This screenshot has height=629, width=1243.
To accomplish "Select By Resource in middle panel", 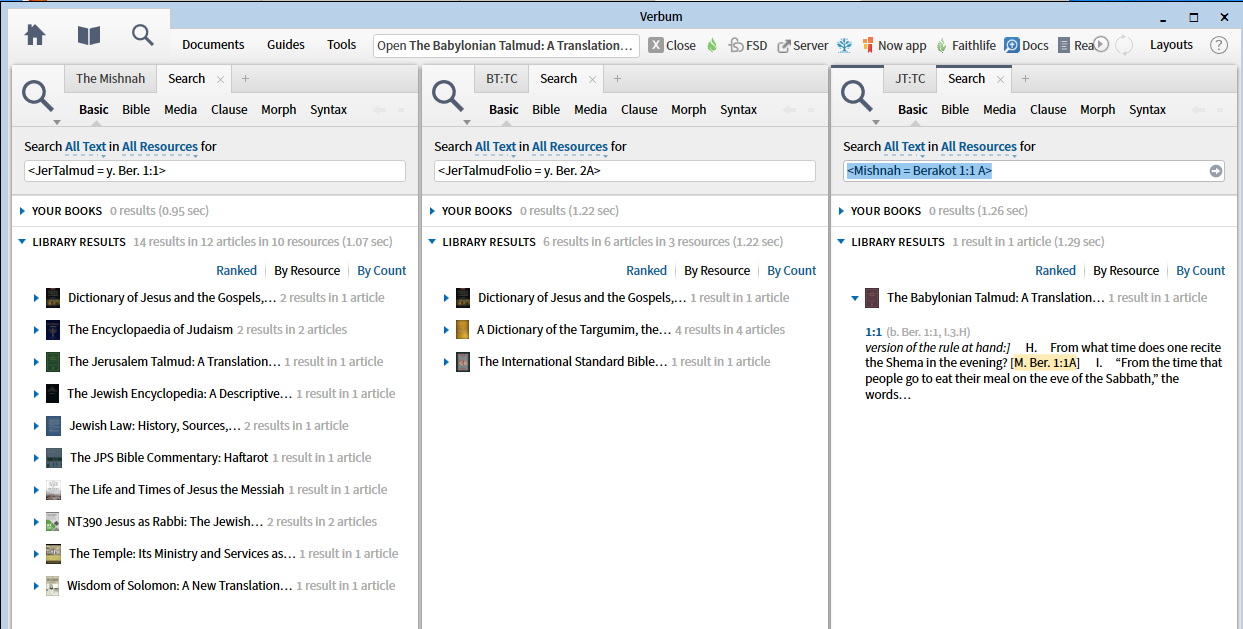I will tap(717, 271).
